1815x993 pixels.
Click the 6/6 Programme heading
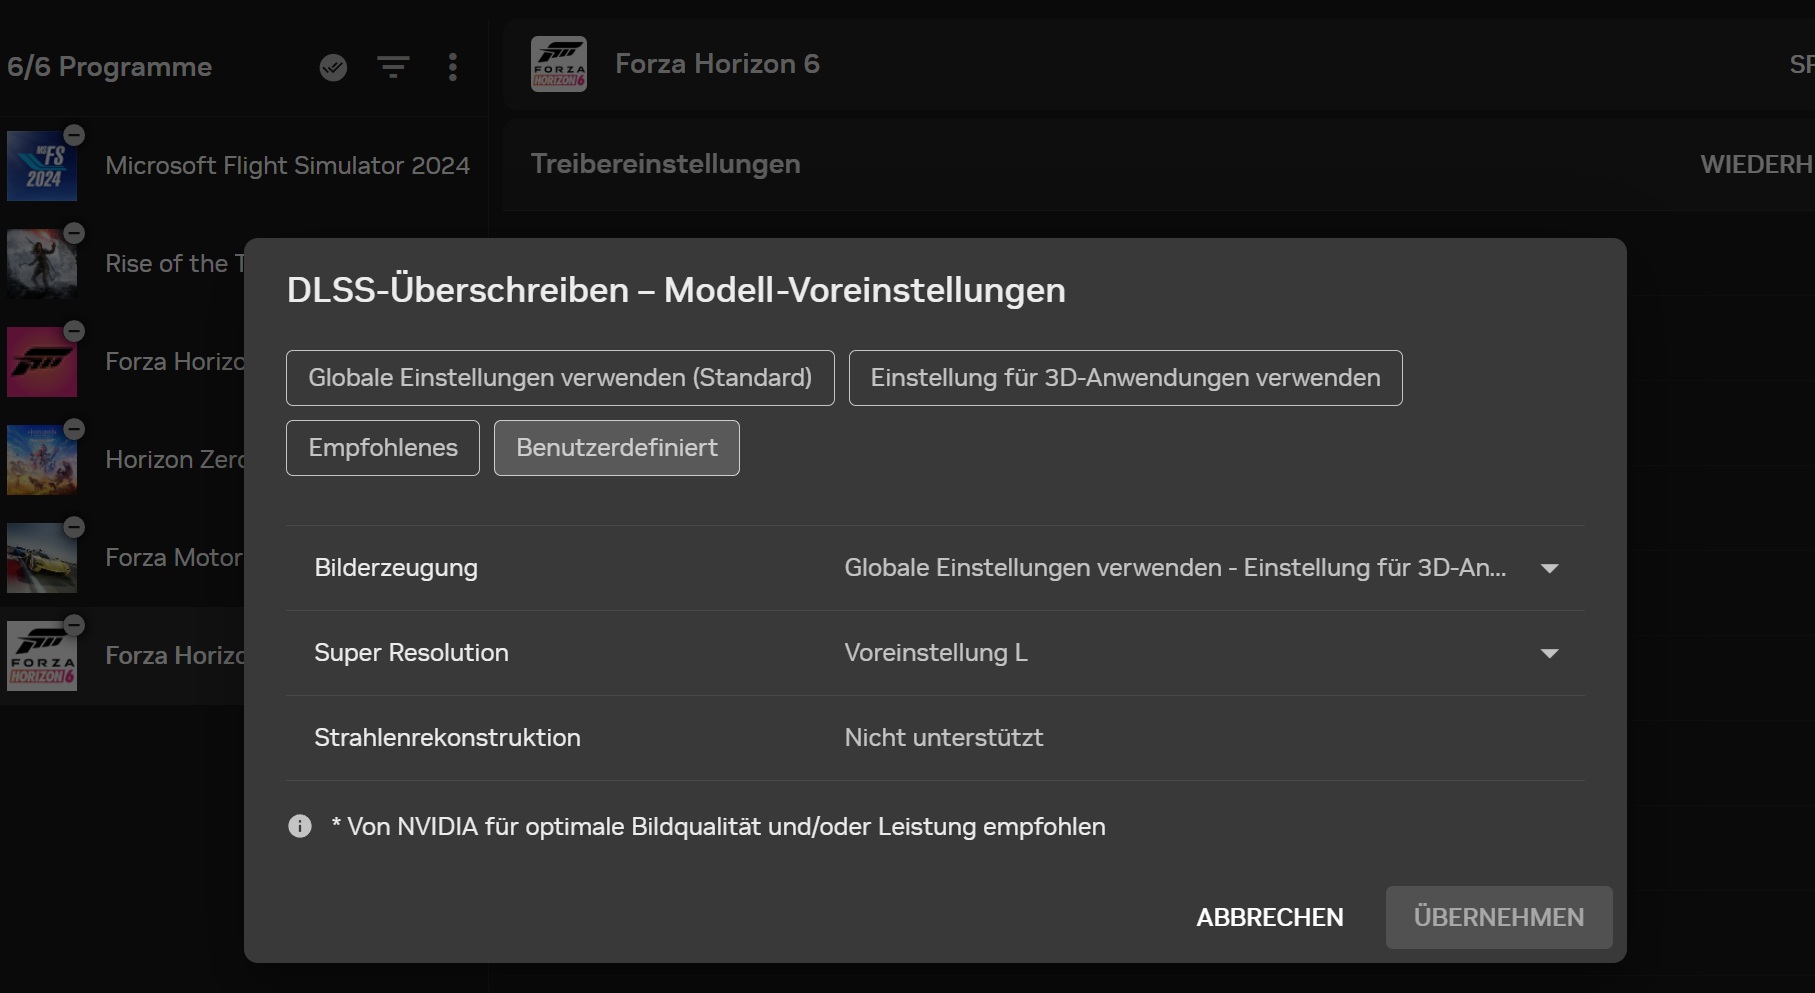tap(109, 67)
